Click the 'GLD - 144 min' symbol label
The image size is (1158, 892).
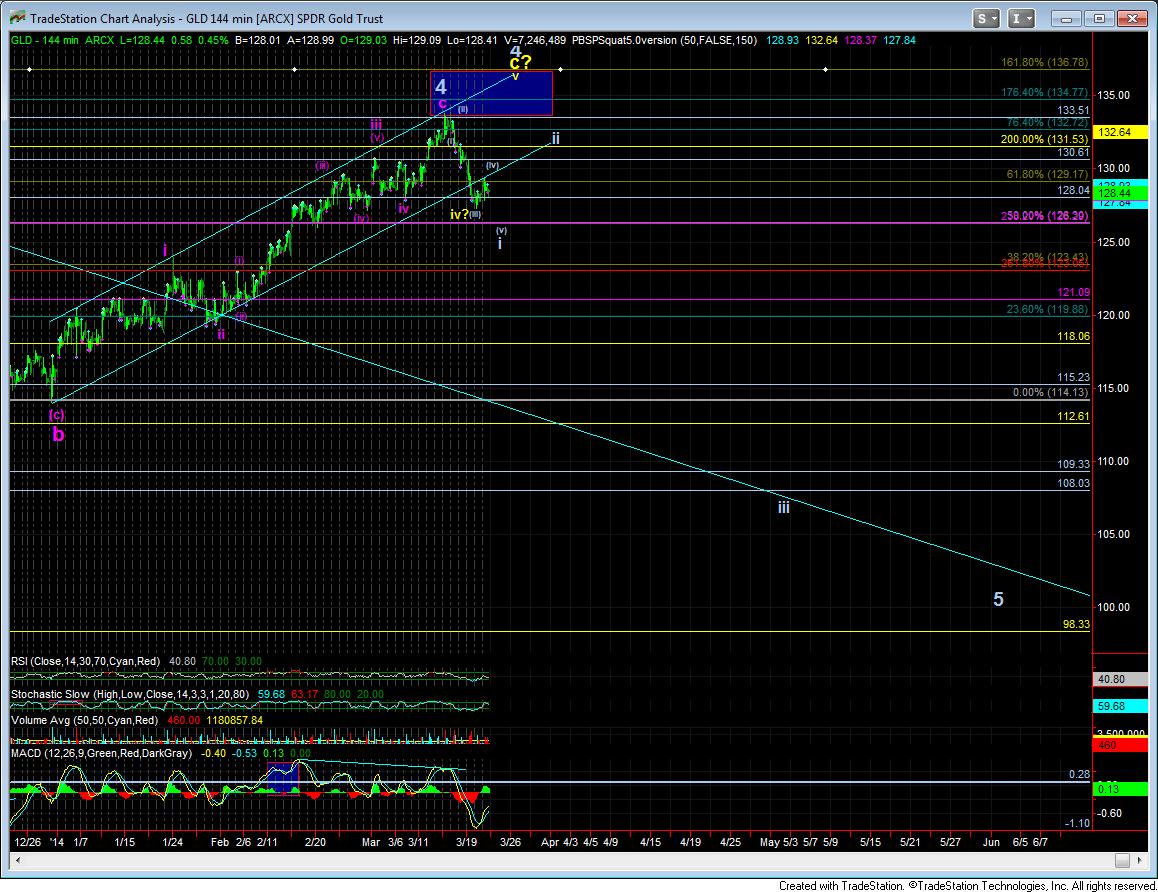(x=45, y=41)
